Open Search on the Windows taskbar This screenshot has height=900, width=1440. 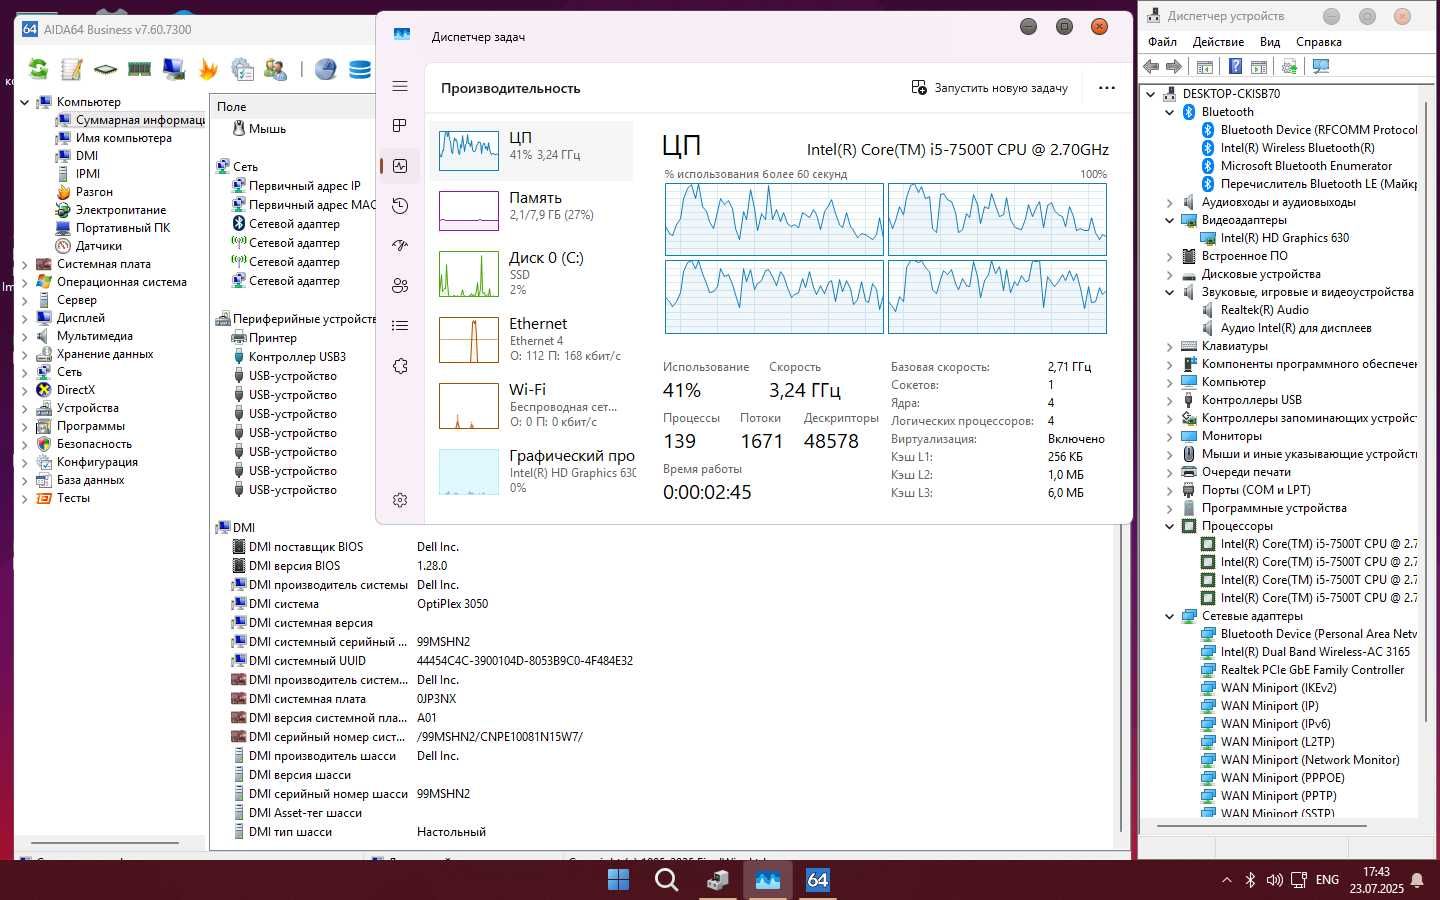(x=666, y=880)
